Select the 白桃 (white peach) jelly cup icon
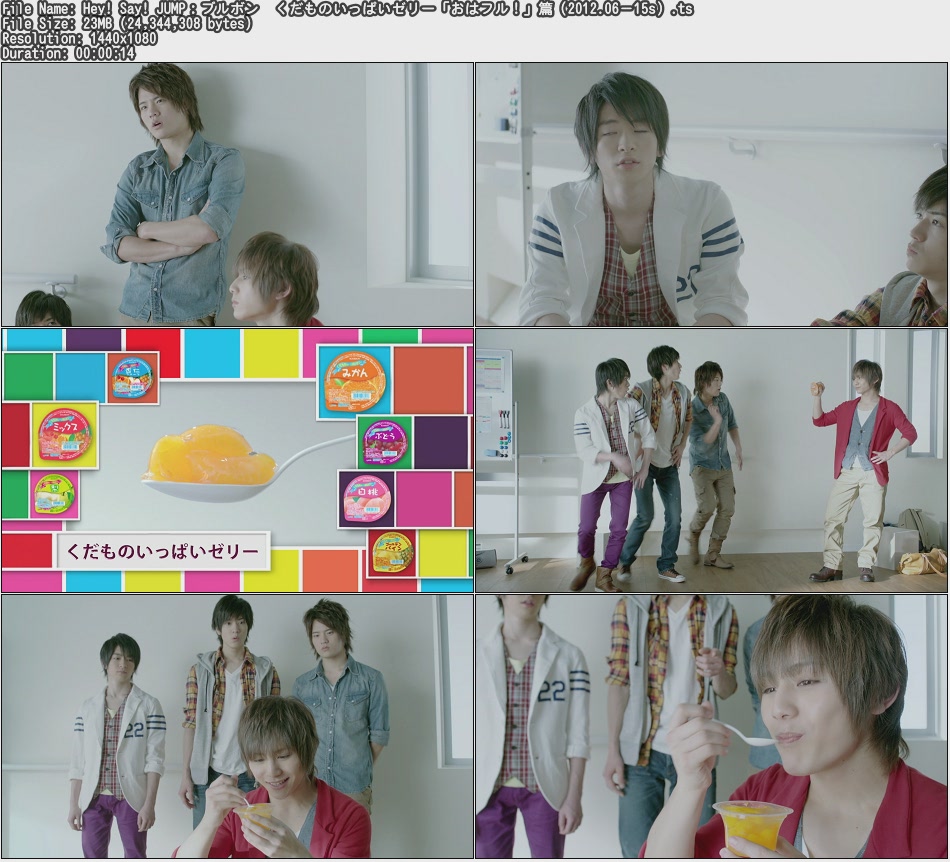Image resolution: width=950 pixels, height=862 pixels. tap(368, 498)
